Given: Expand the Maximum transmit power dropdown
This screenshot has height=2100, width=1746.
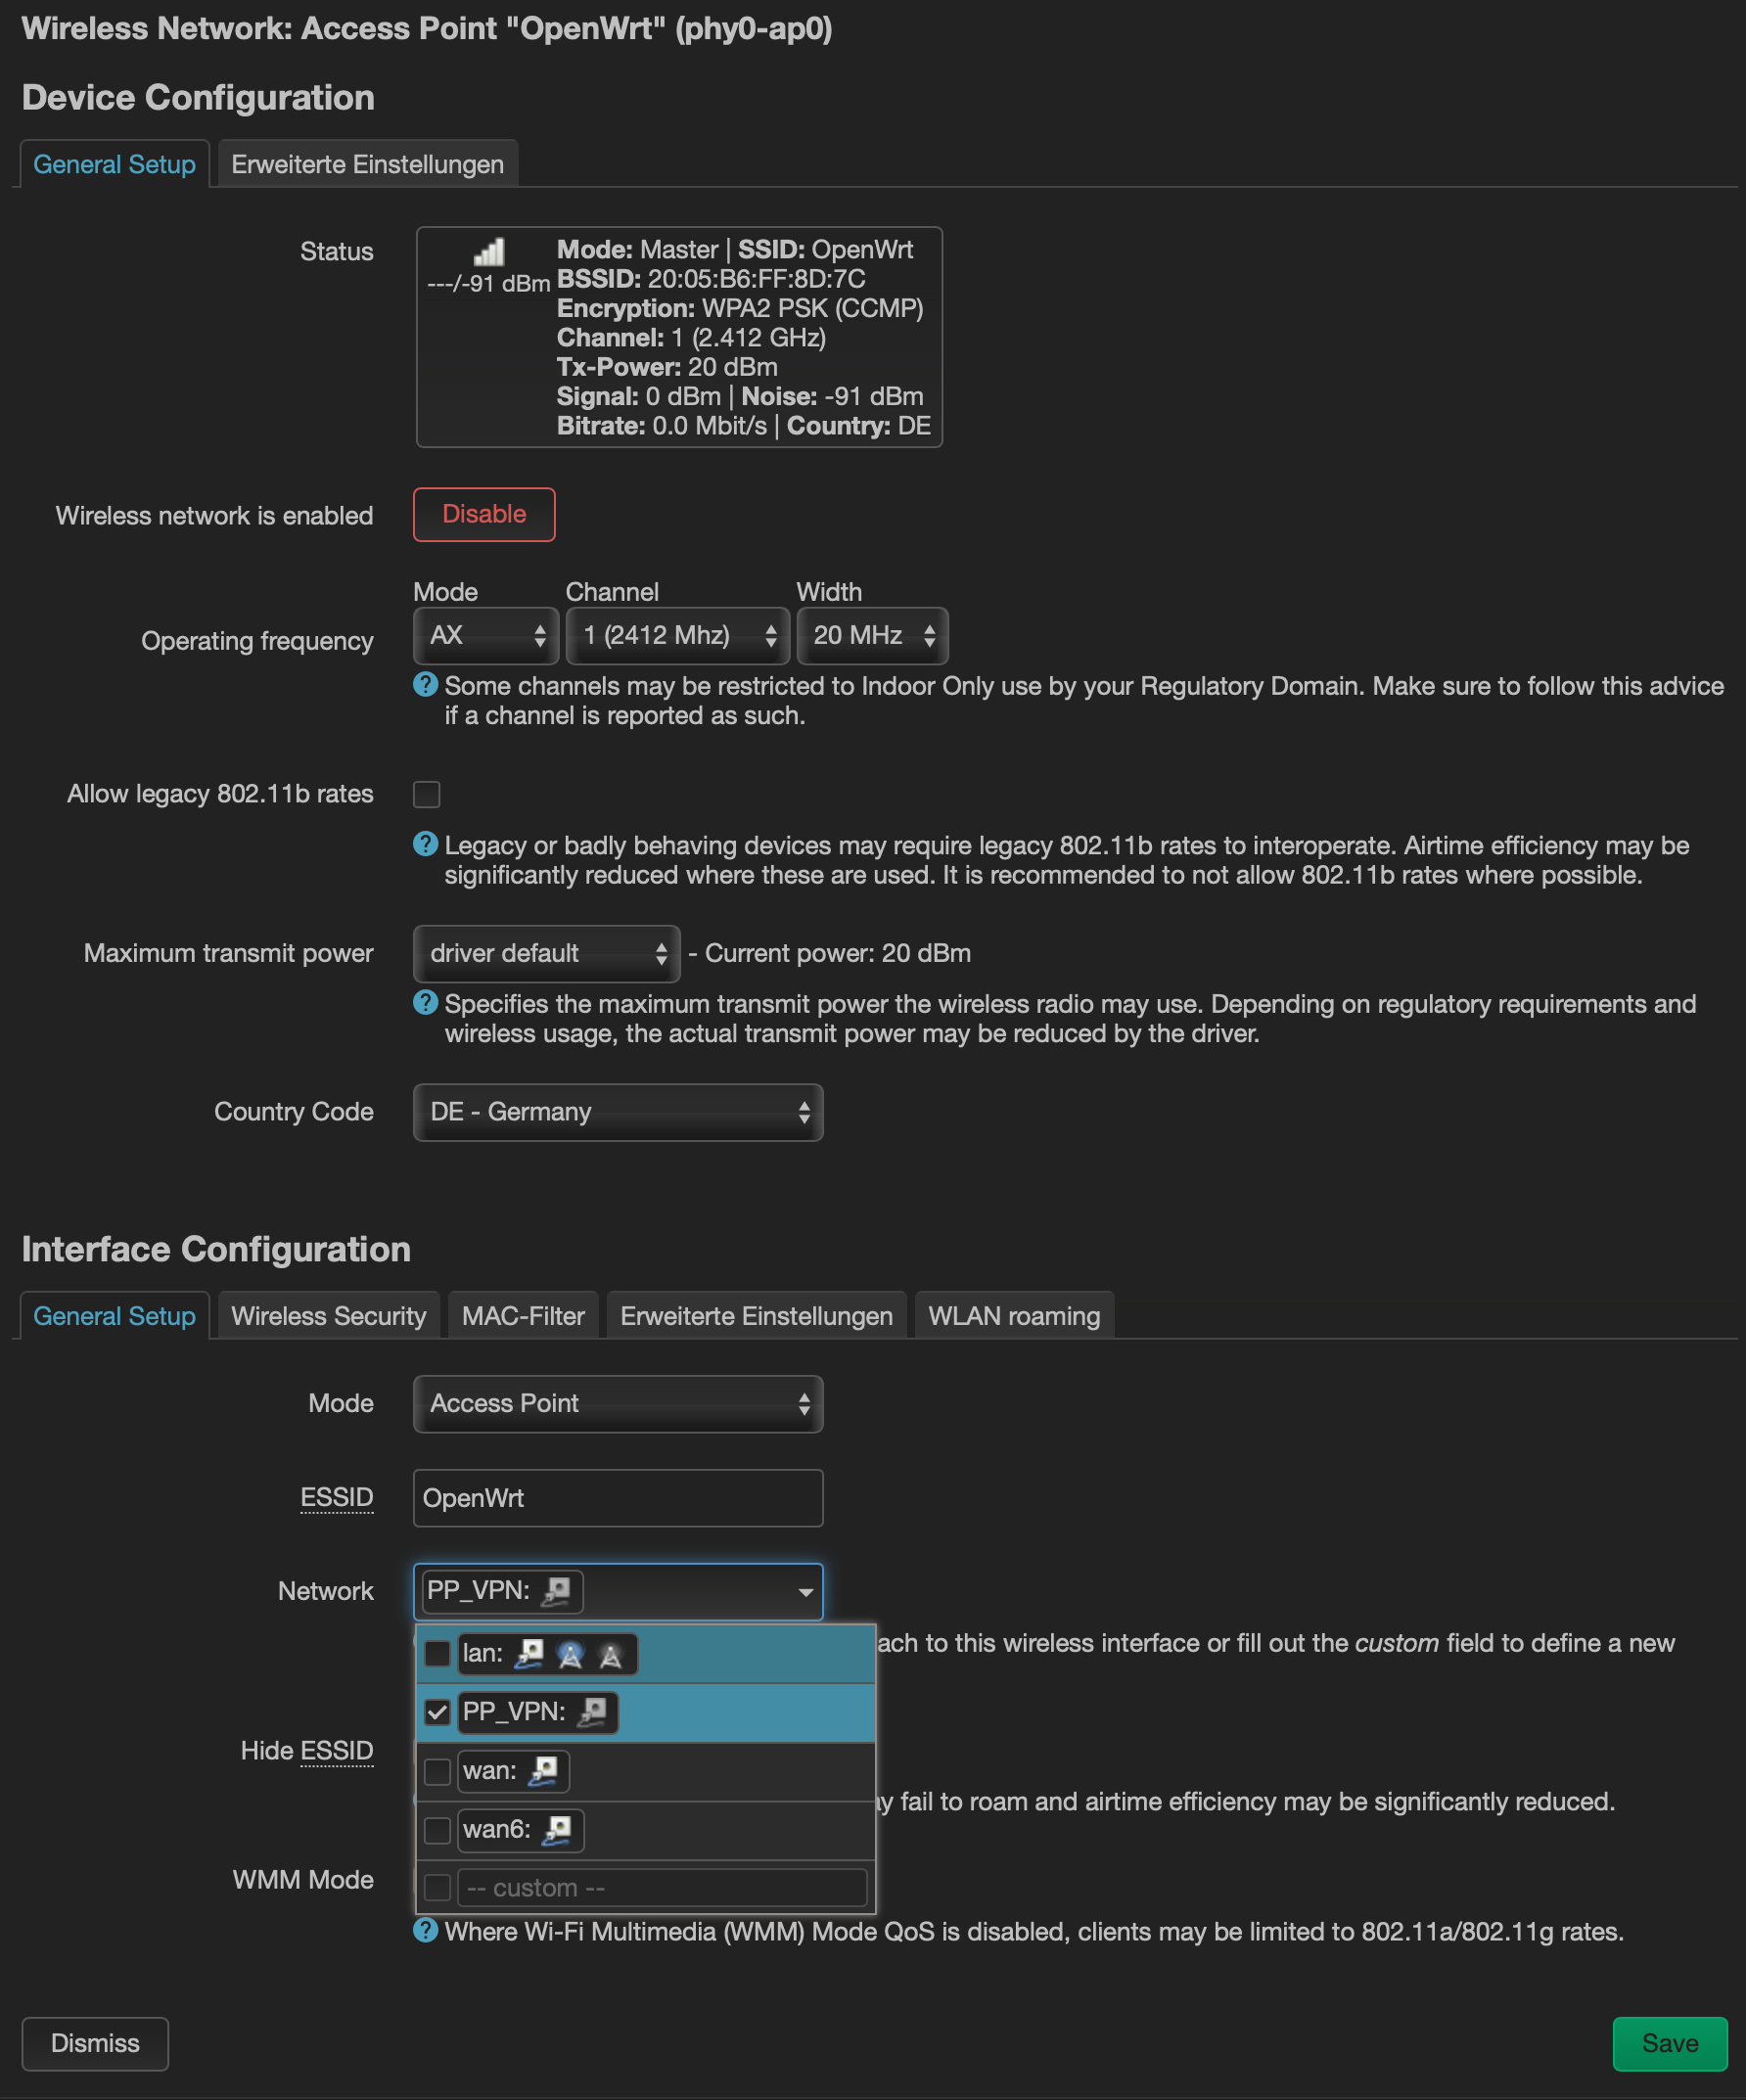Looking at the screenshot, I should click(546, 953).
